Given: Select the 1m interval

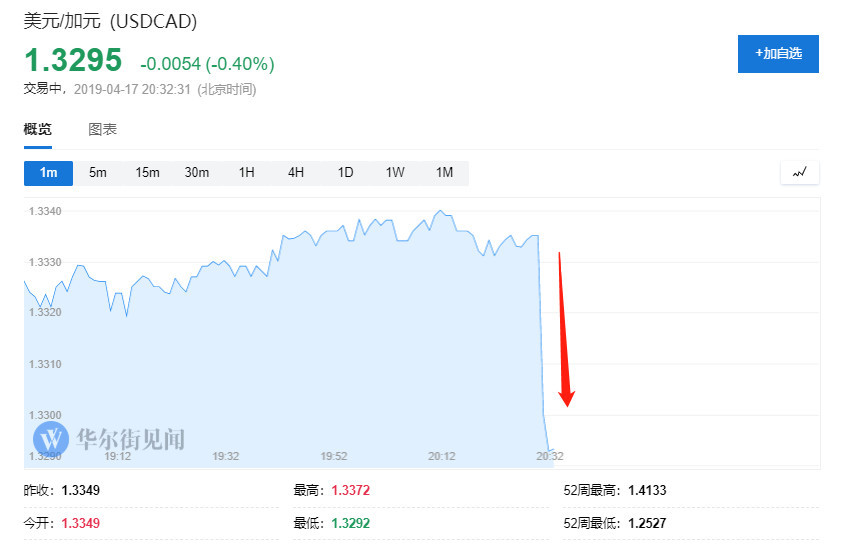Looking at the screenshot, I should tap(48, 173).
